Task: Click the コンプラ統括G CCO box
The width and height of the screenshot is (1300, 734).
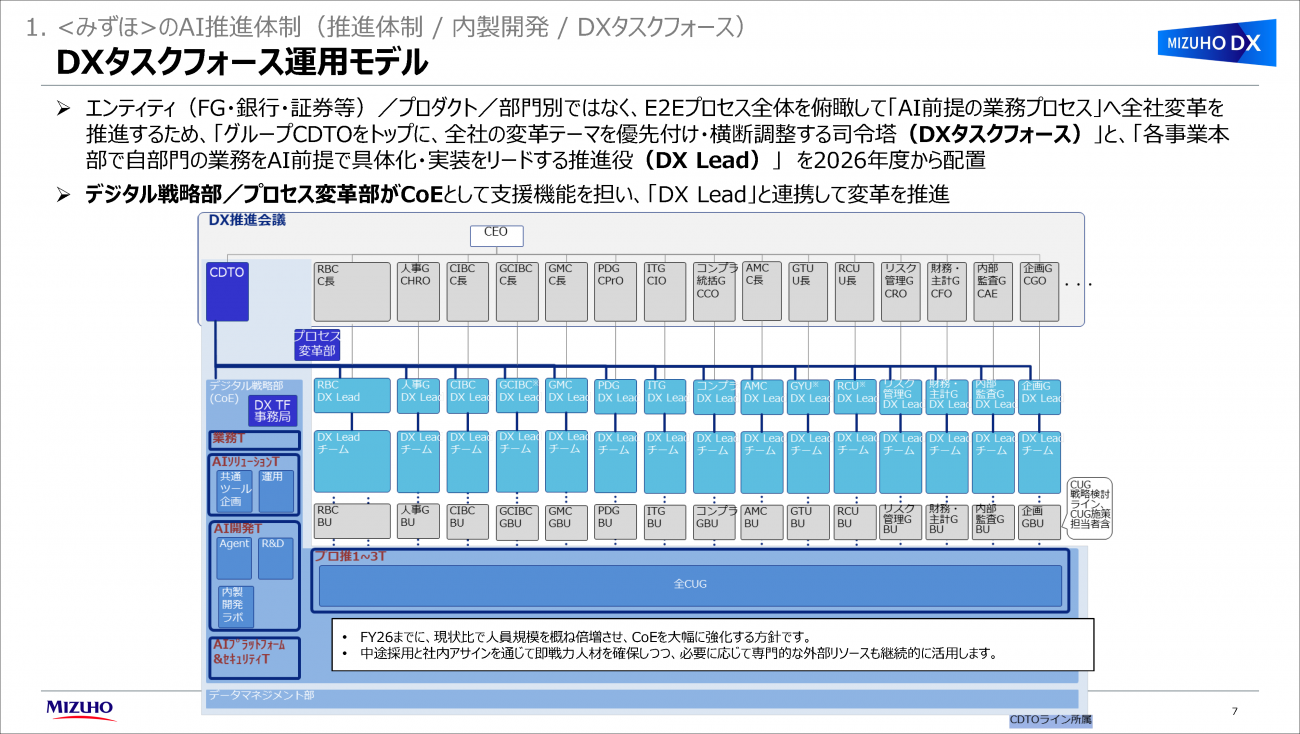Action: click(715, 292)
